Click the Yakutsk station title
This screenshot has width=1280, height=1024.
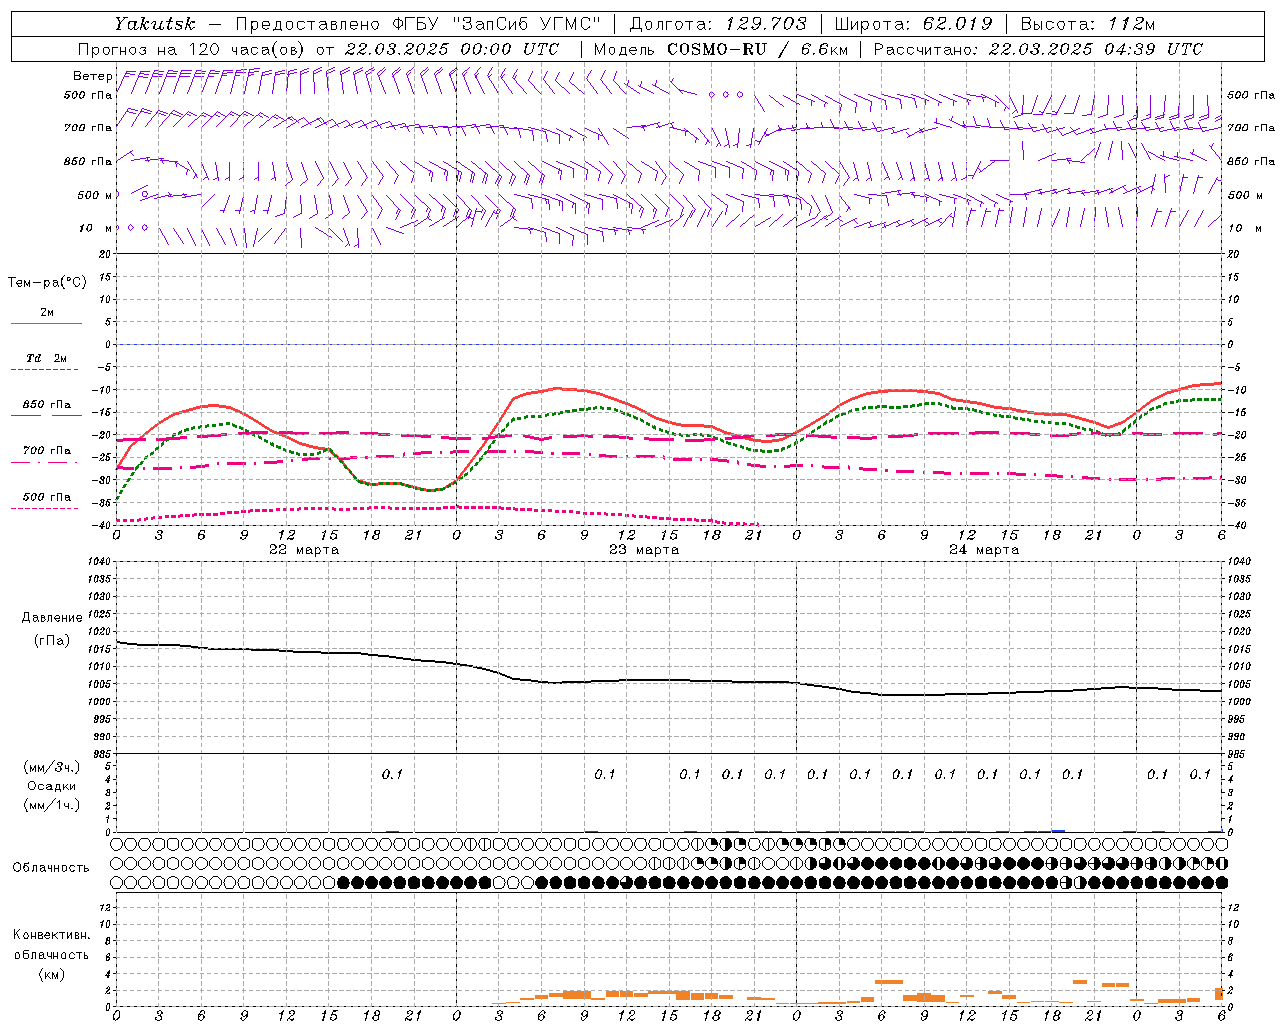[x=154, y=24]
